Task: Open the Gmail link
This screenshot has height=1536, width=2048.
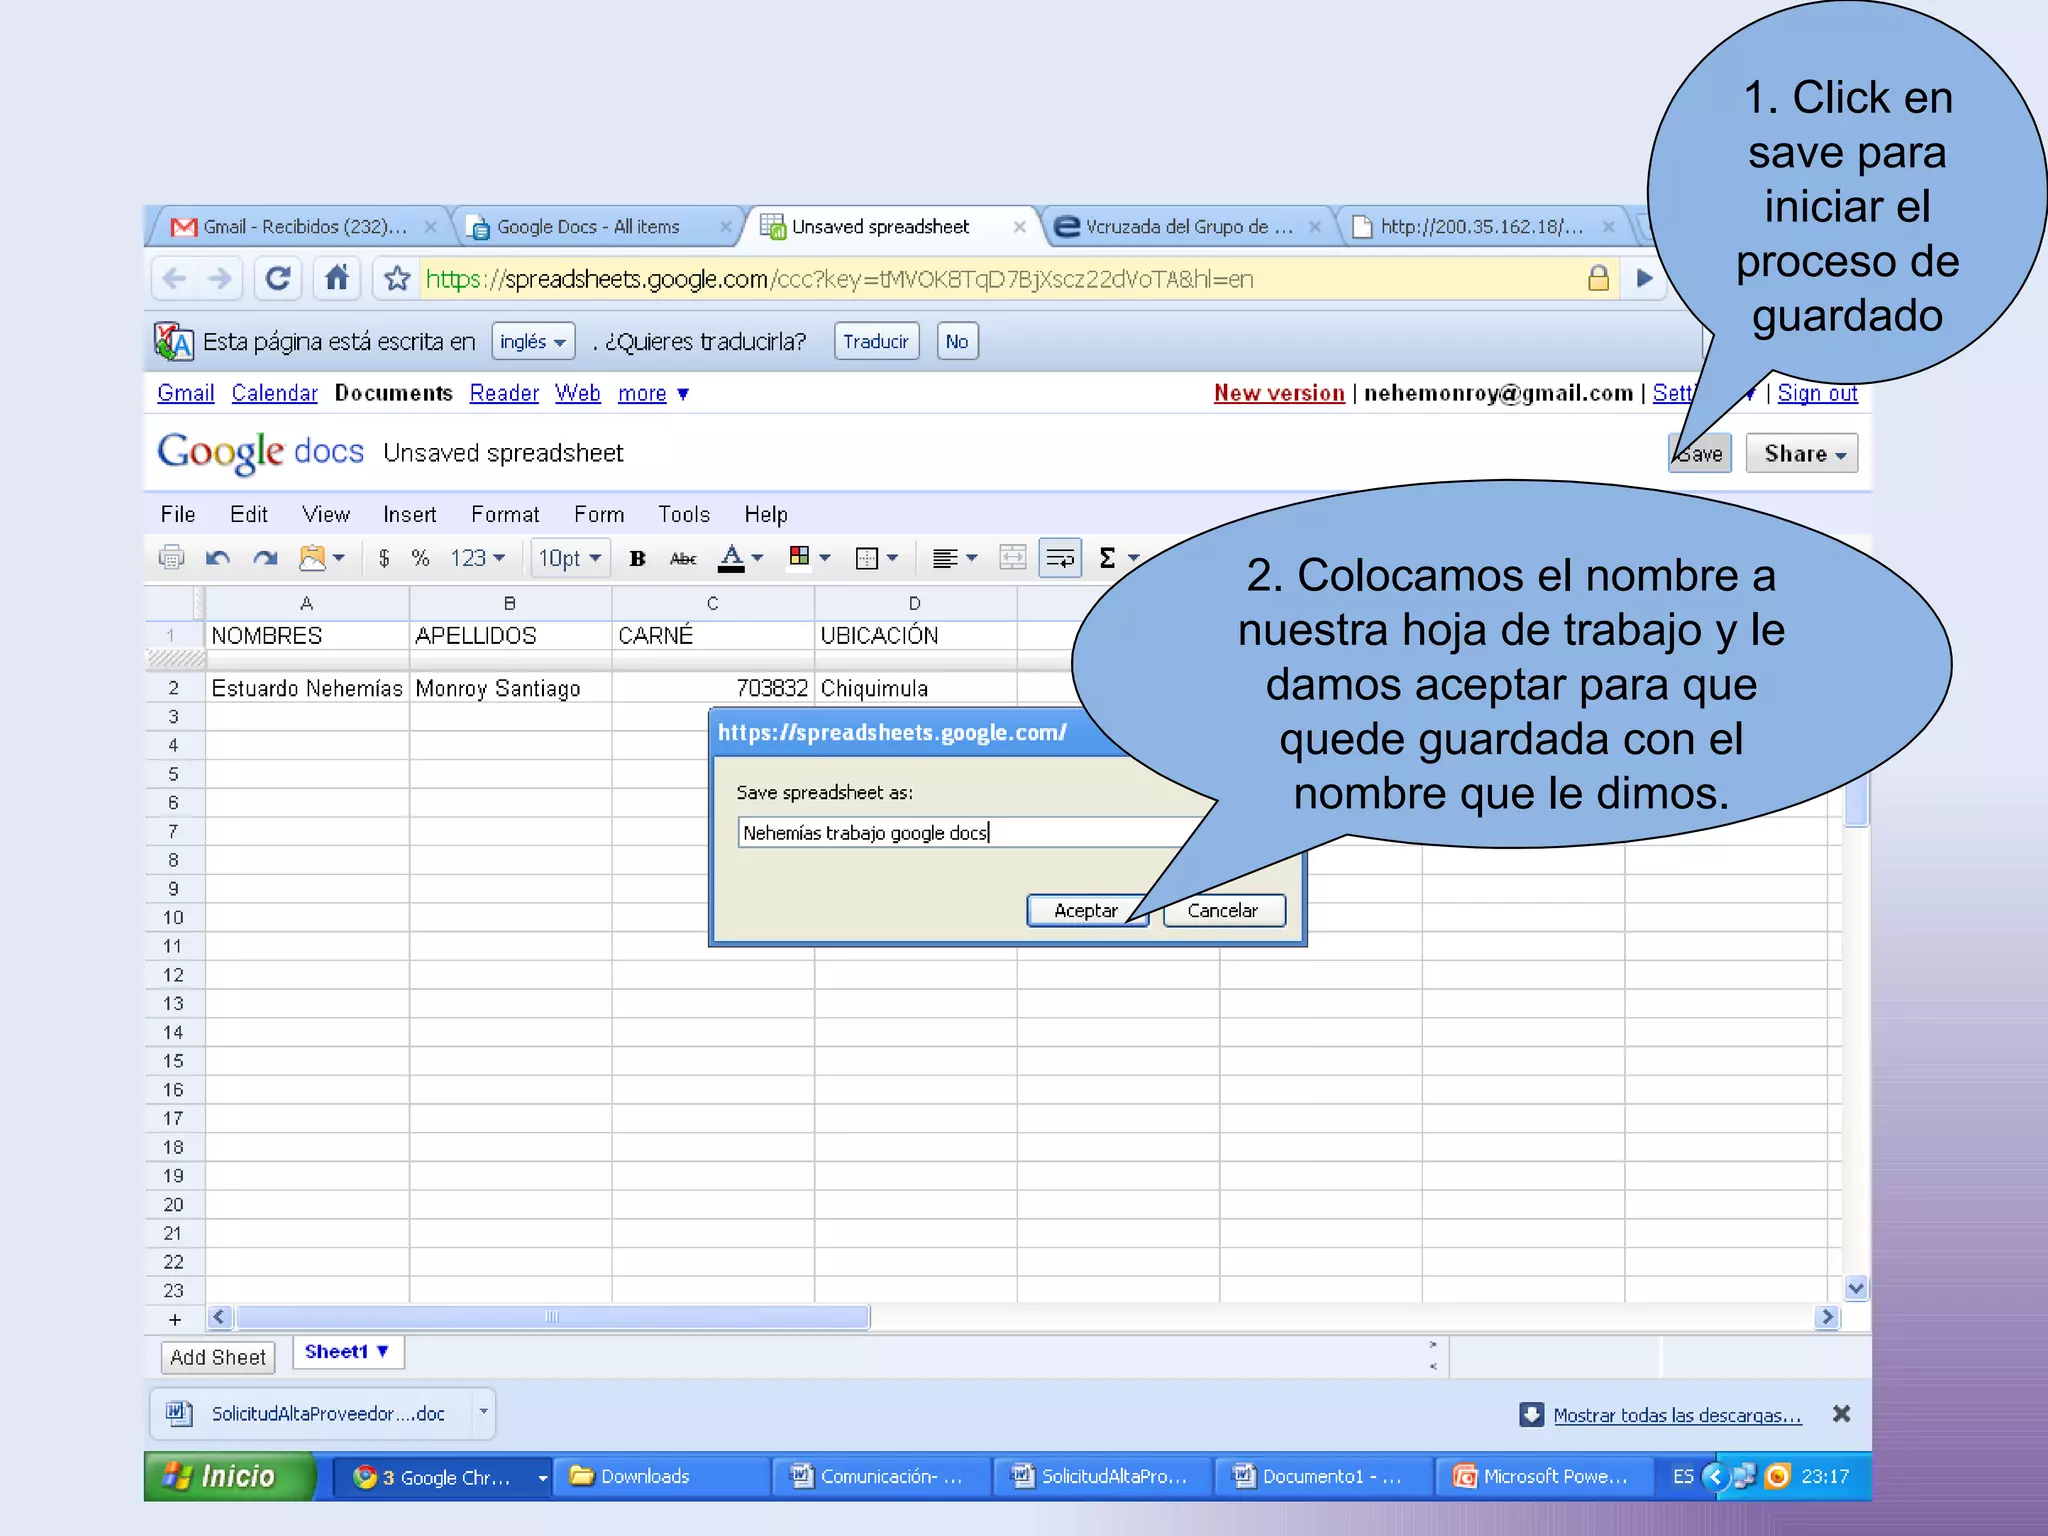Action: (x=186, y=393)
